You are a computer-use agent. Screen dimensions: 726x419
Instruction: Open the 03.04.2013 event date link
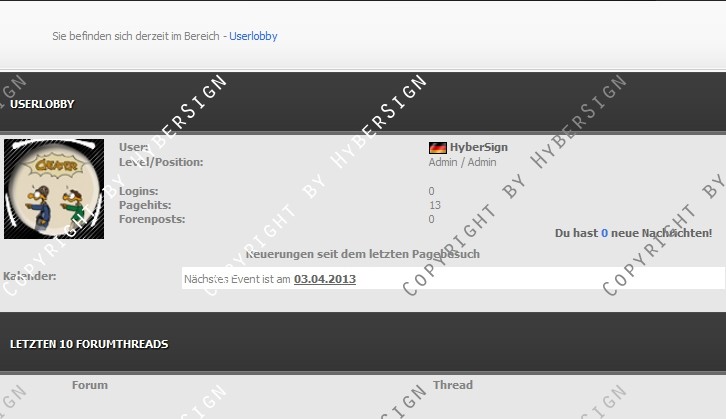click(325, 279)
